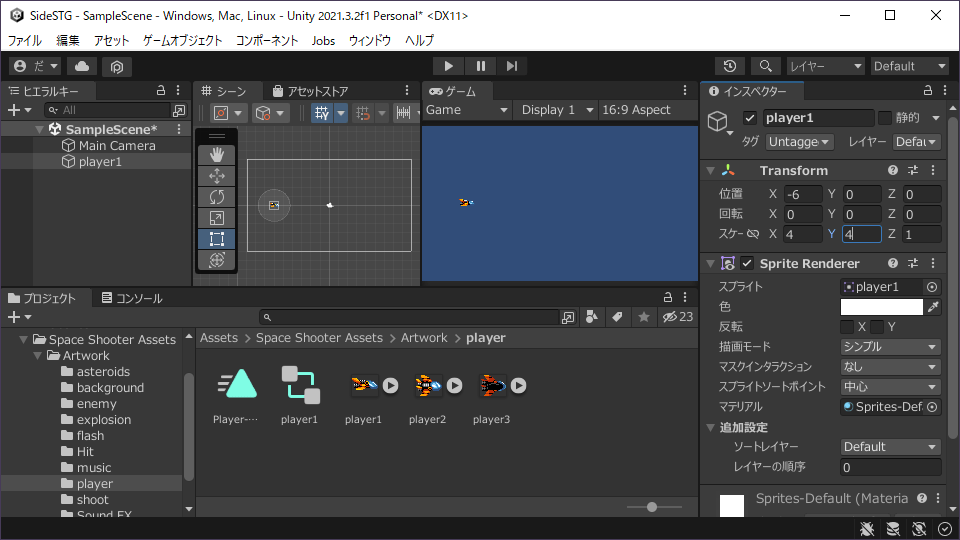Select the player2 sprite asset
The width and height of the screenshot is (960, 540).
click(x=427, y=386)
